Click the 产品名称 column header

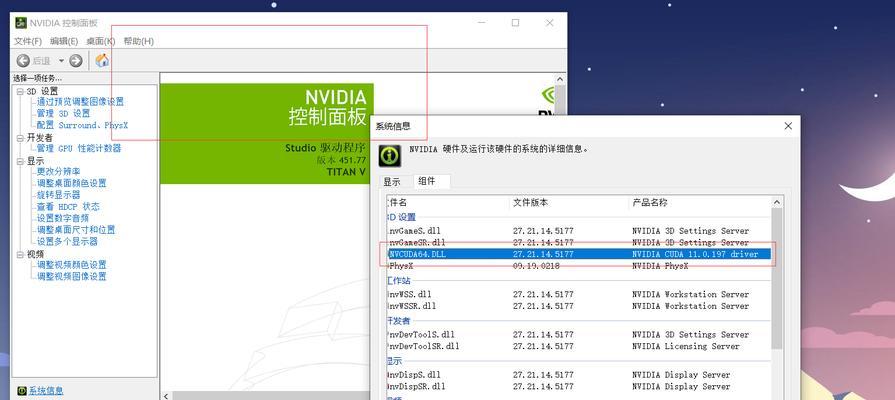click(700, 203)
